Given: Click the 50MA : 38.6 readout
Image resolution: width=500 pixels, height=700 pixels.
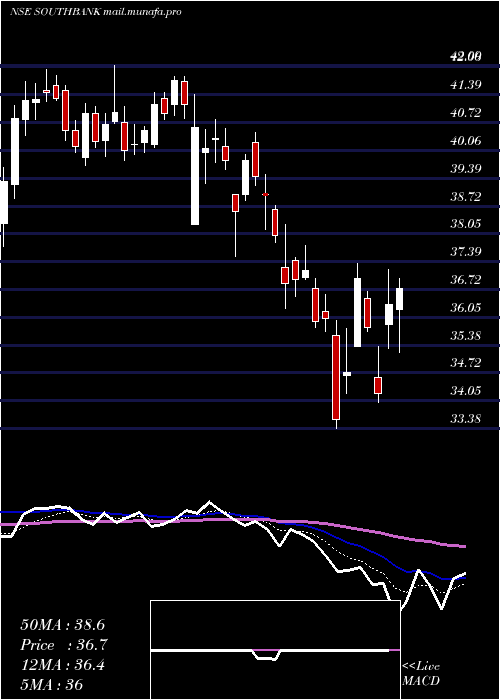Looking at the screenshot, I should pos(62,625).
